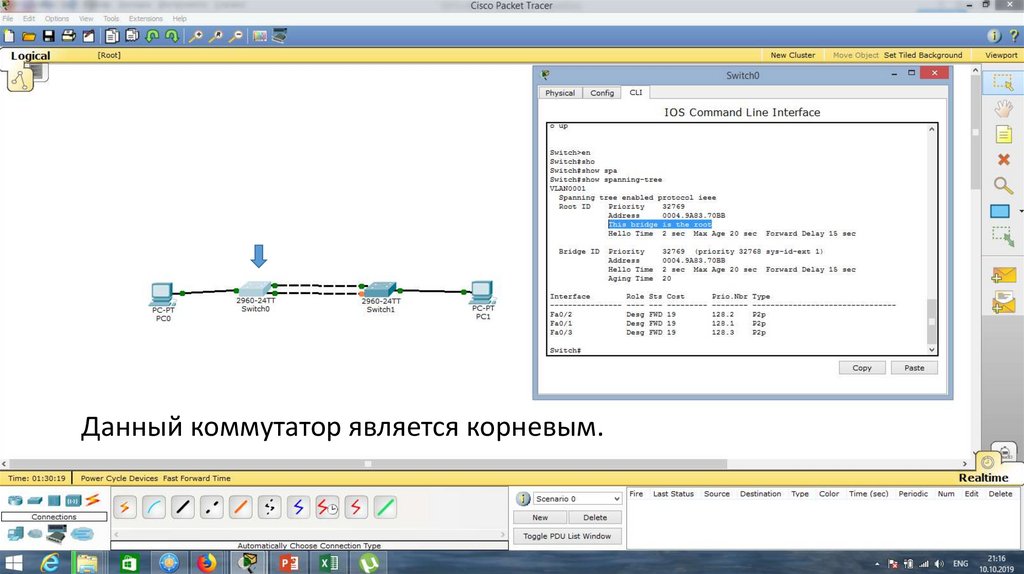Select the Switches device category icon

(35, 501)
